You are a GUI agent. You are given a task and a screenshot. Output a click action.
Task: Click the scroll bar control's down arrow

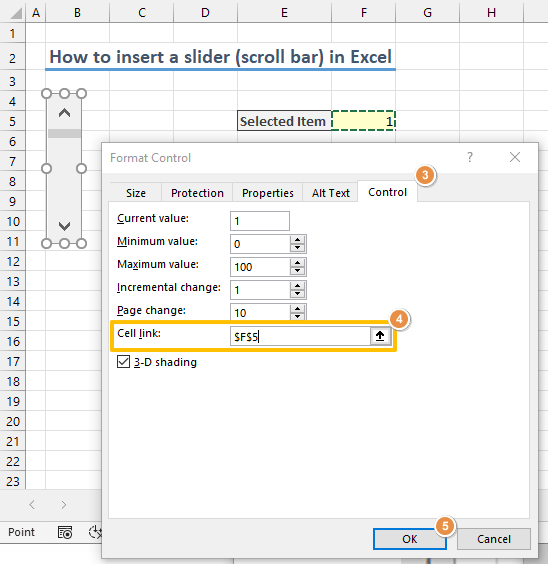[64, 226]
